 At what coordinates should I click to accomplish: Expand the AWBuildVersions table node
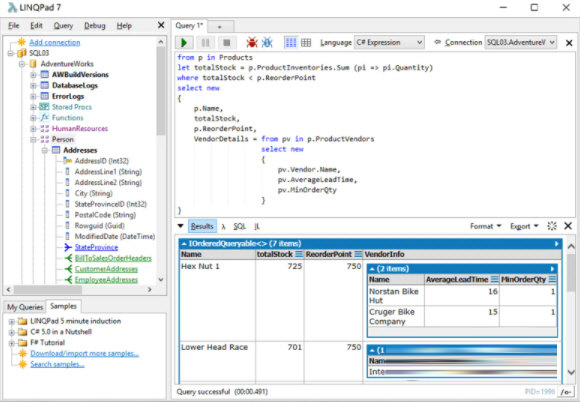click(x=33, y=75)
